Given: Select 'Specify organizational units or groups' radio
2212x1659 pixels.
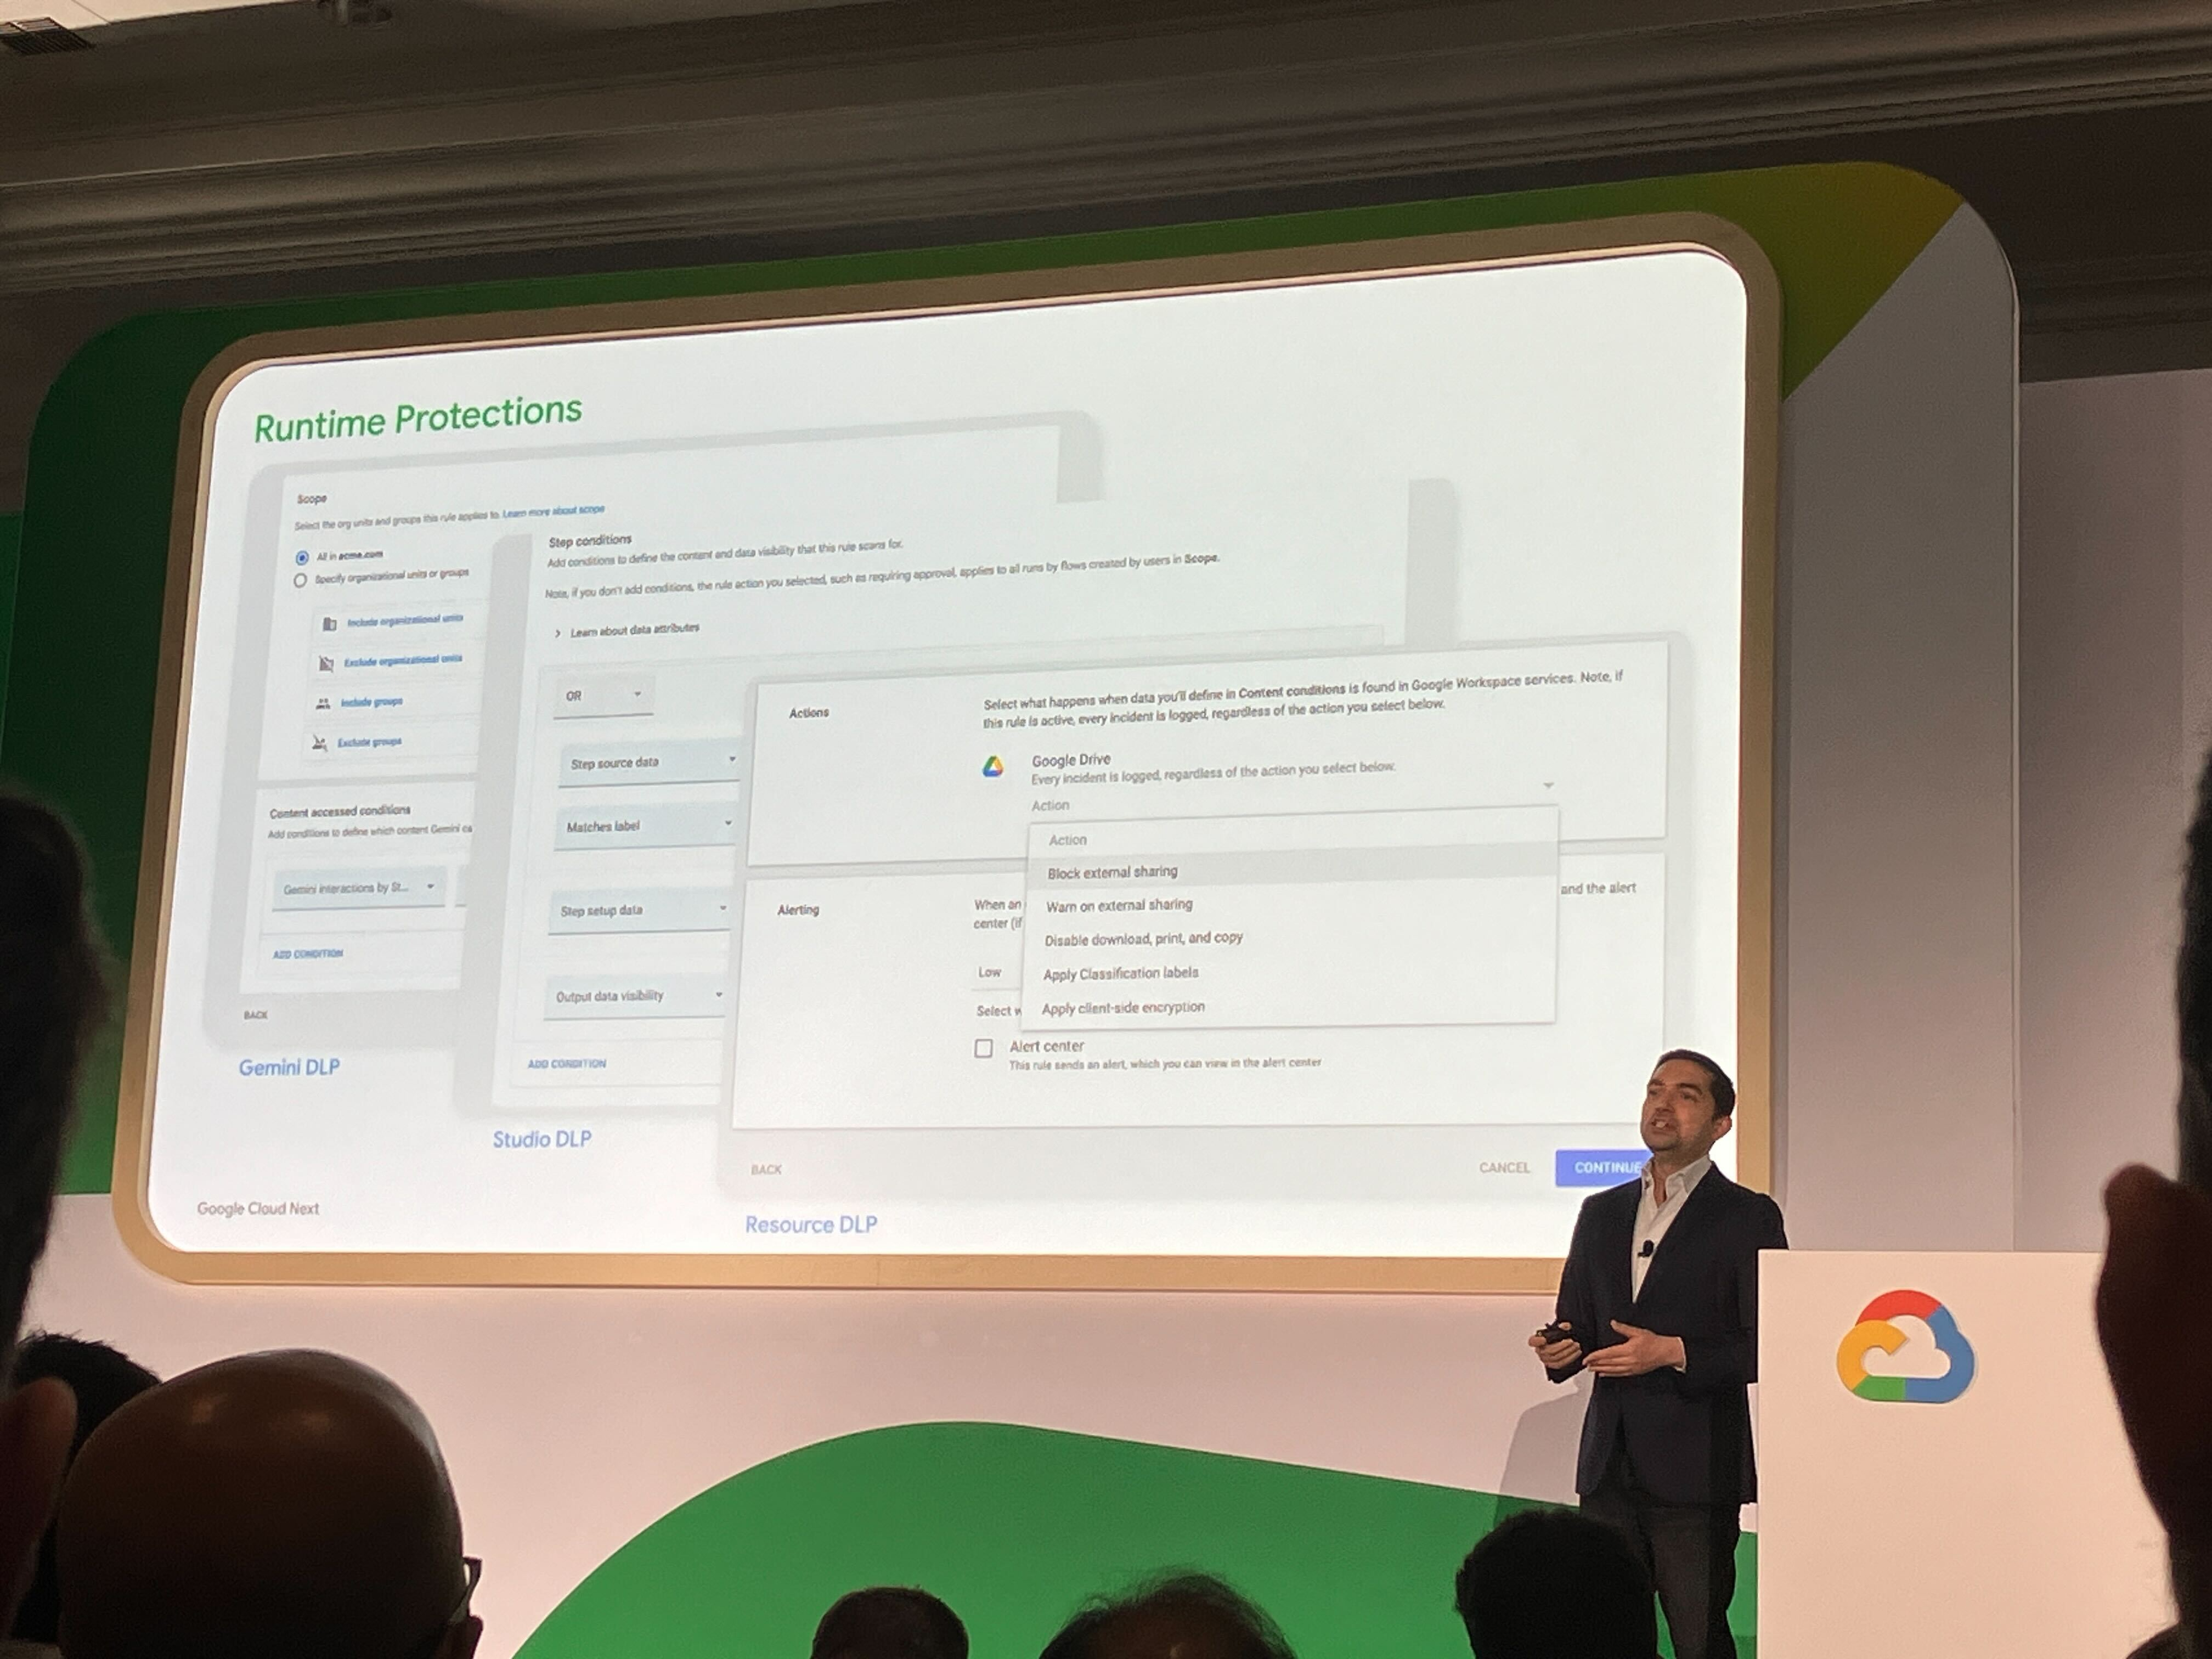Looking at the screenshot, I should click(x=299, y=581).
